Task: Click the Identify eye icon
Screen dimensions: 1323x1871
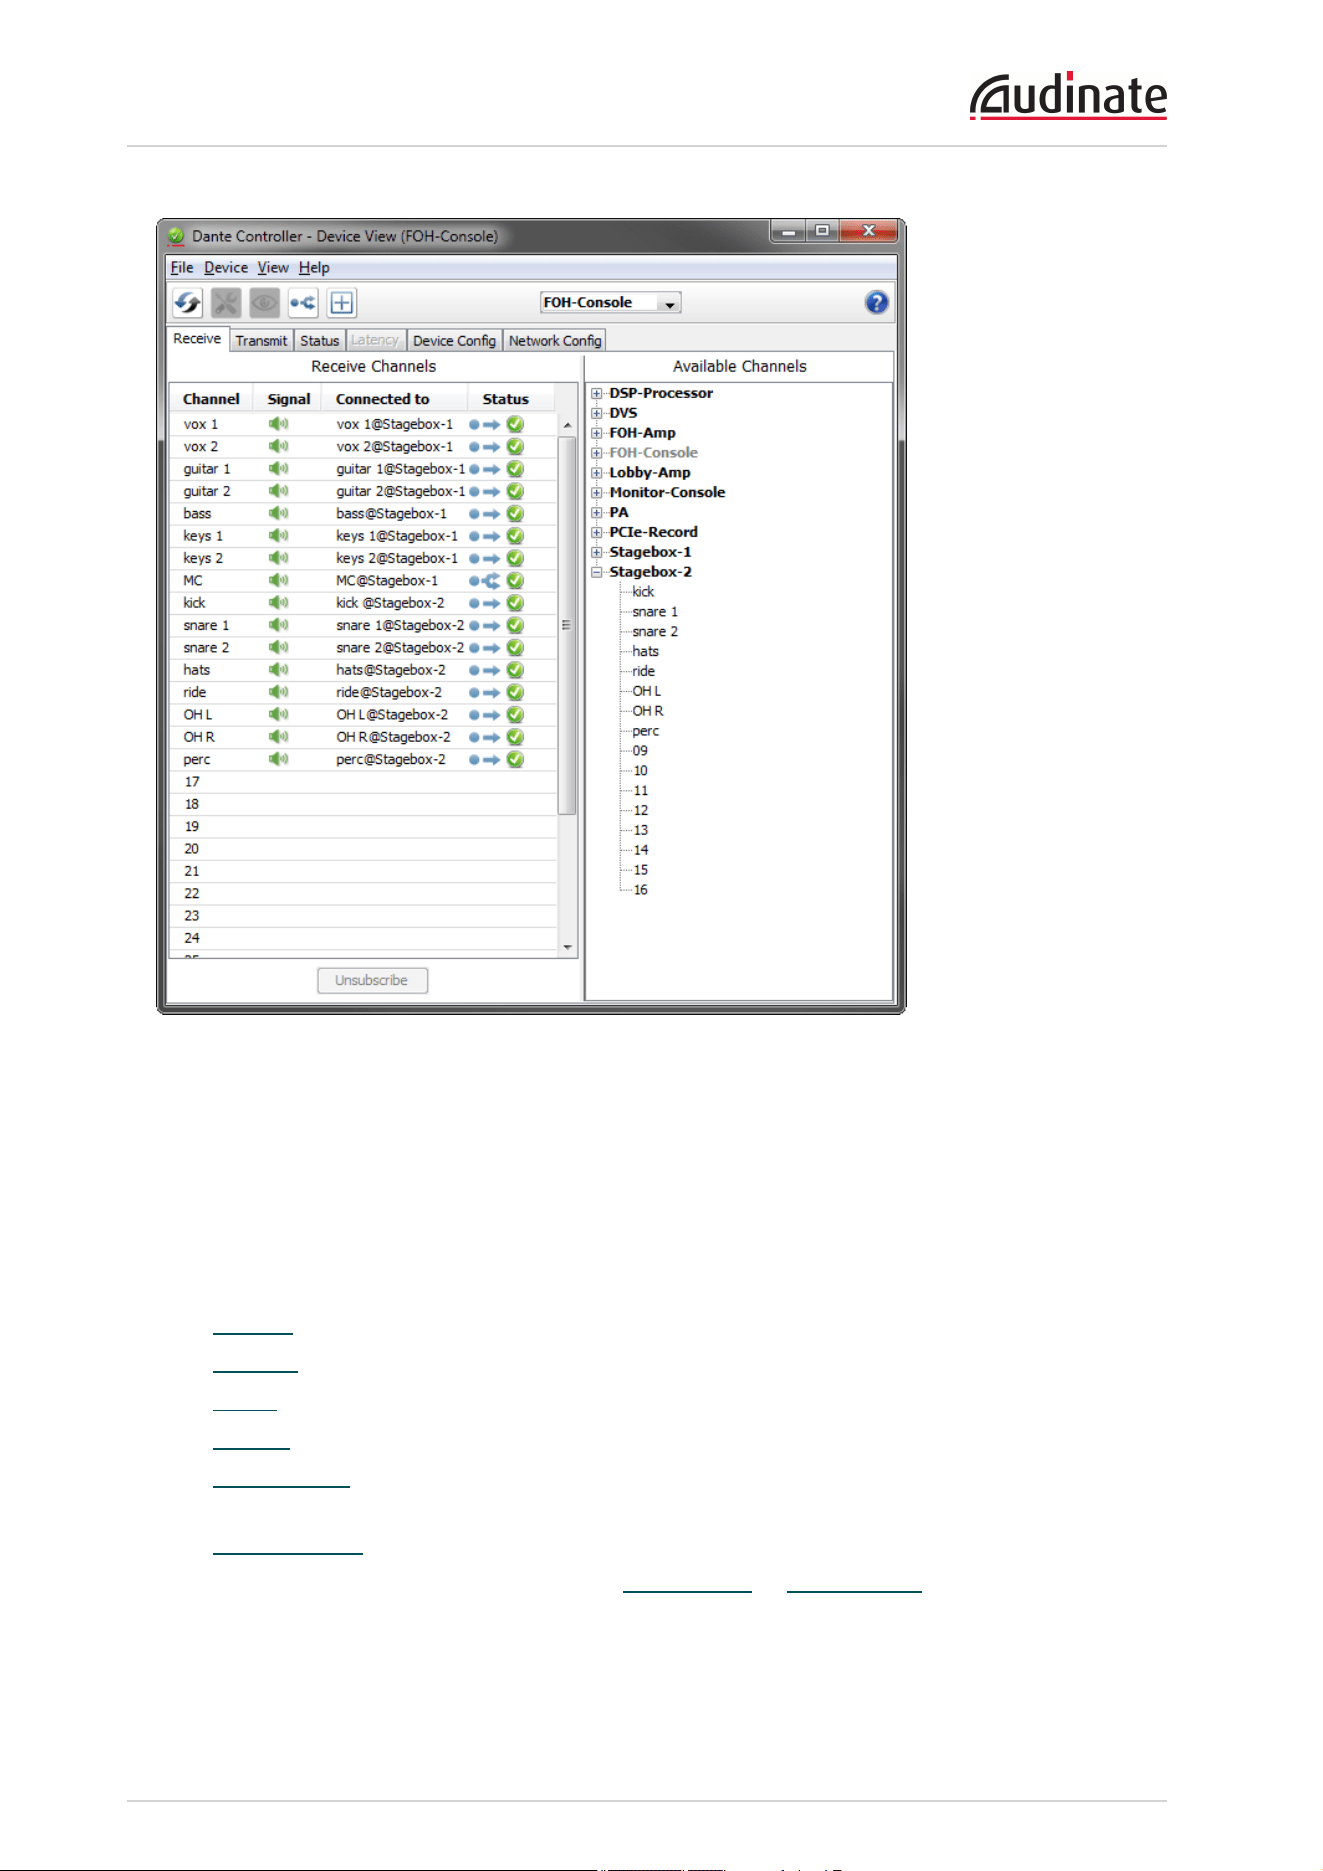Action: pyautogui.click(x=264, y=302)
